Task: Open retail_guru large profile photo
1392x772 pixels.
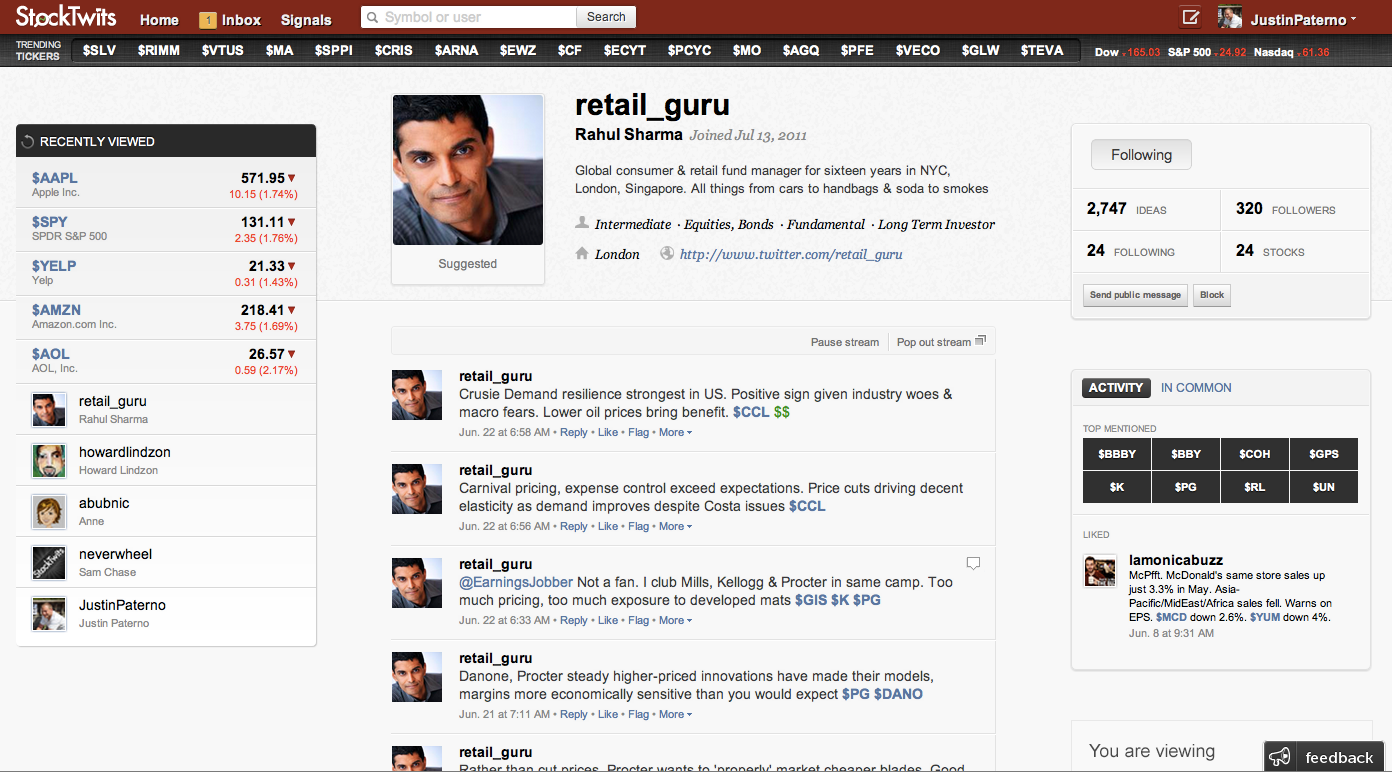Action: pos(468,170)
